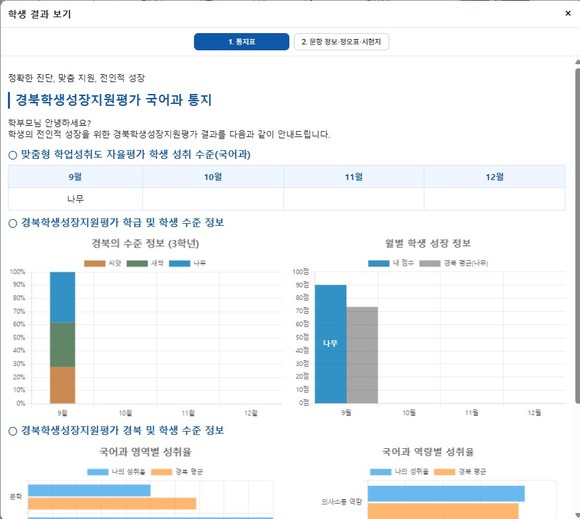Image resolution: width=580 pixels, height=519 pixels.
Task: Click the vertical scrollbar thumb
Action: click(577, 235)
